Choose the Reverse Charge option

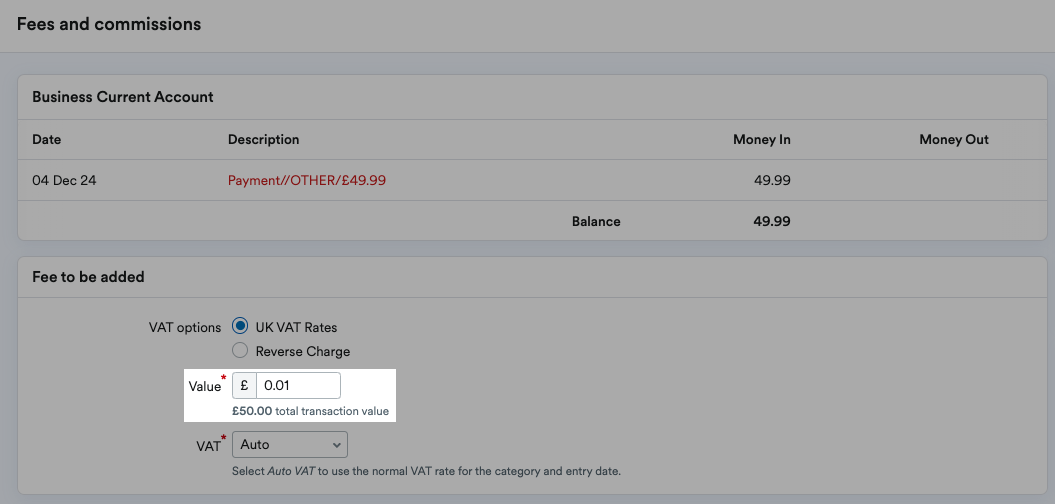coord(240,351)
